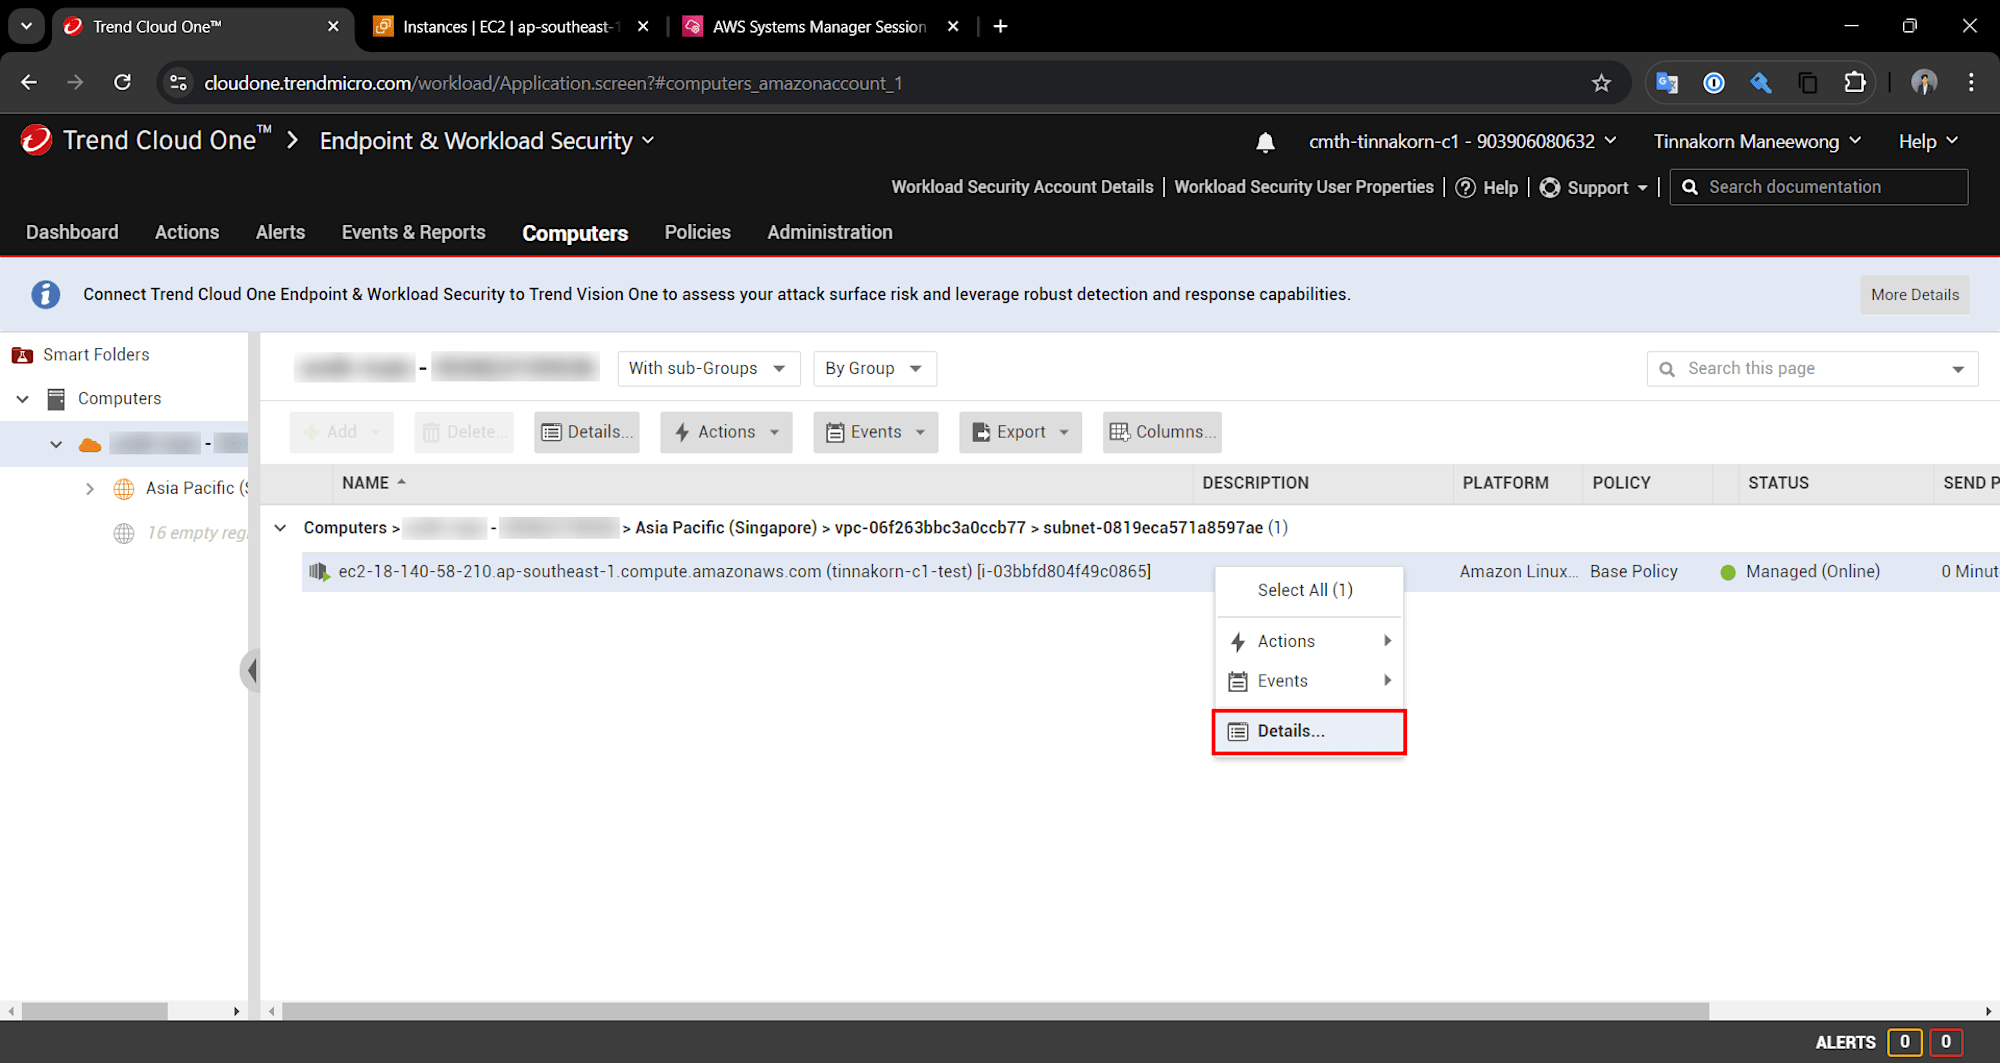Open the cmth-tinnakorn-c1 account dropdown
Image resolution: width=2000 pixels, height=1063 pixels.
tap(1462, 141)
